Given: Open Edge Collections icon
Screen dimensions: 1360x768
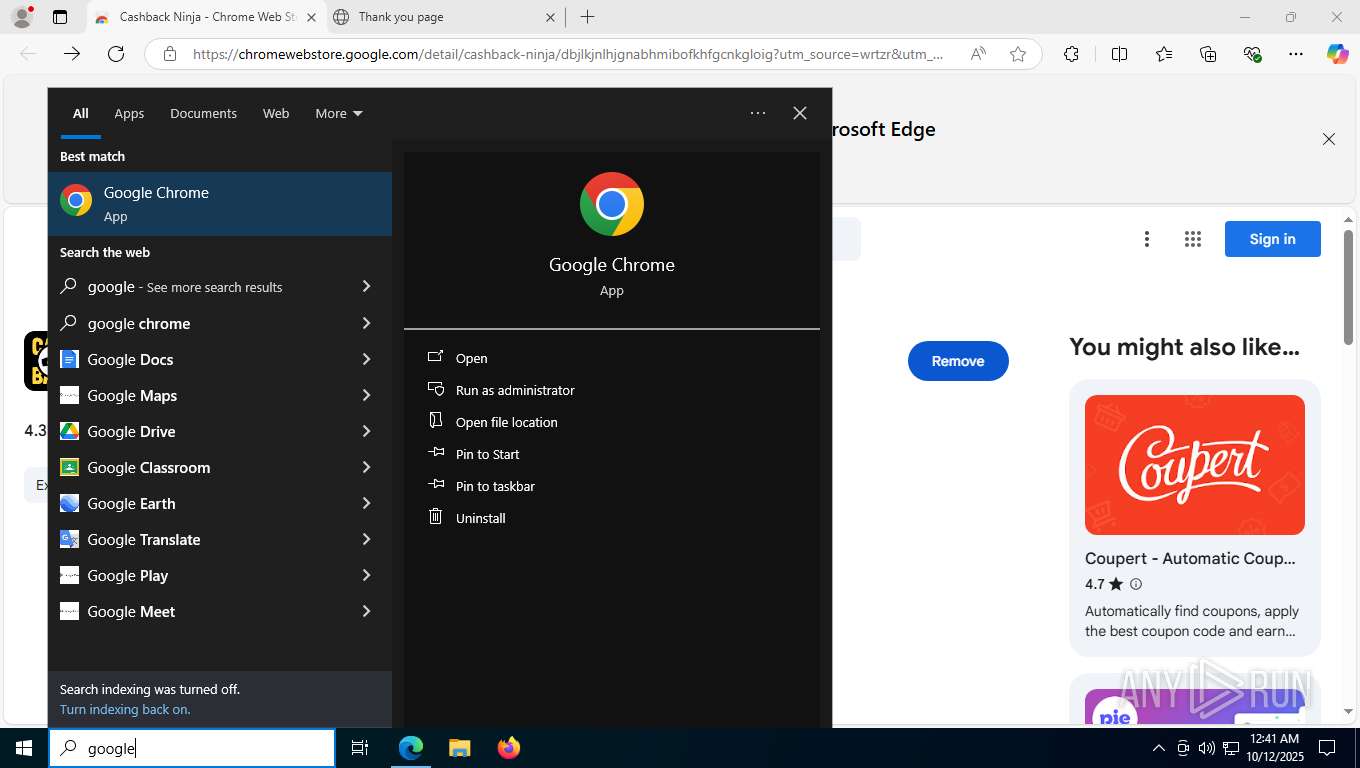Looking at the screenshot, I should coord(1208,54).
